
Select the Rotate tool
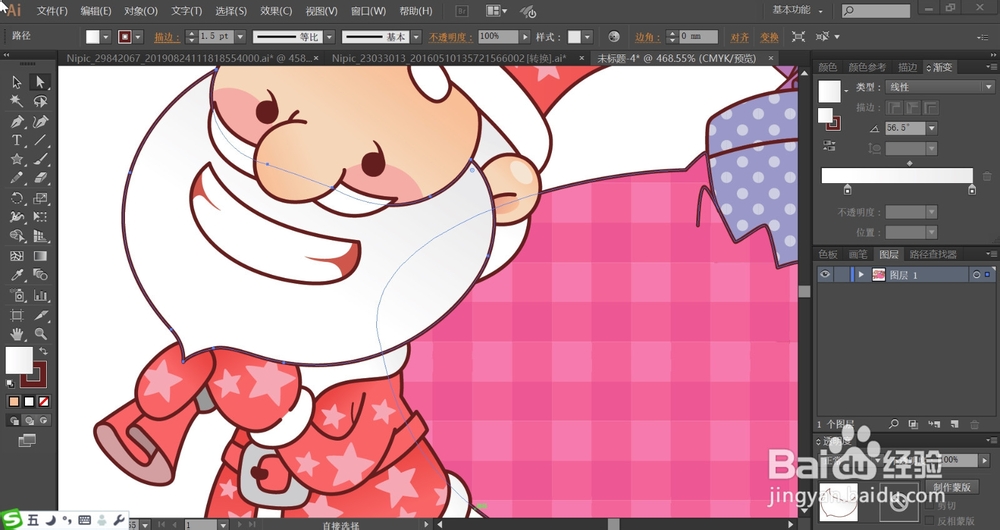point(17,198)
